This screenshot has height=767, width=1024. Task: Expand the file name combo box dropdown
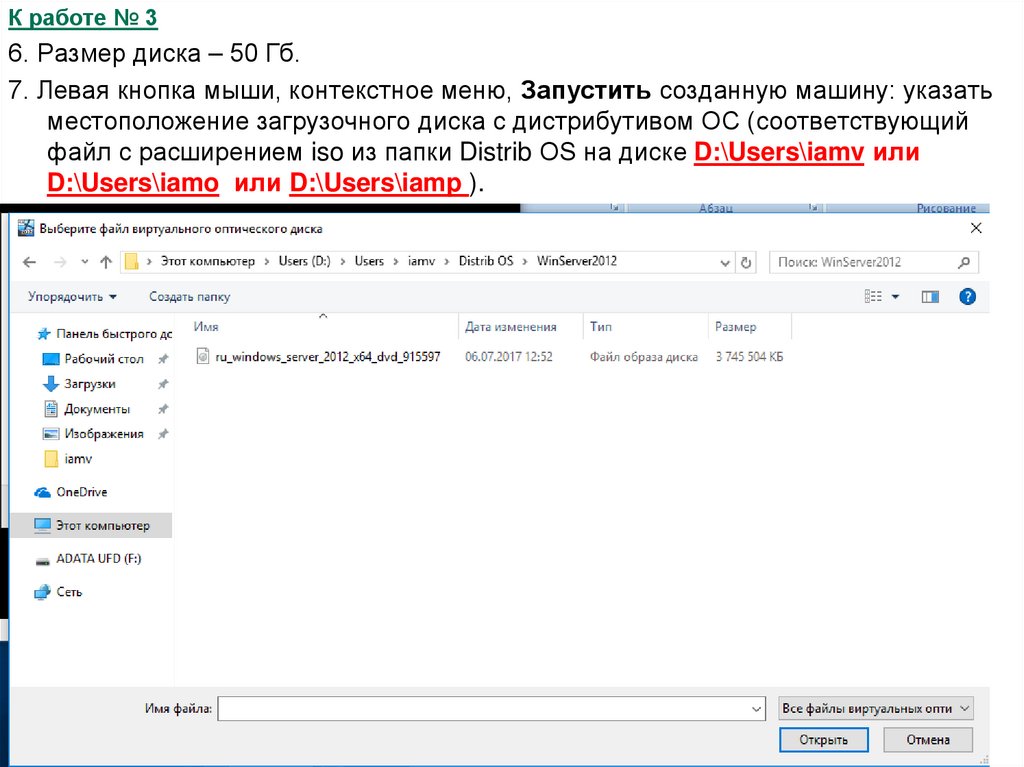click(x=756, y=708)
